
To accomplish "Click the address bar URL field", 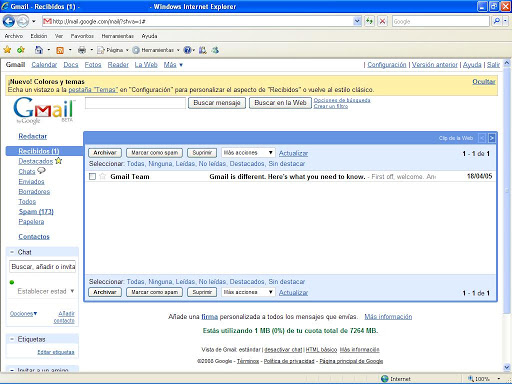I will [198, 21].
